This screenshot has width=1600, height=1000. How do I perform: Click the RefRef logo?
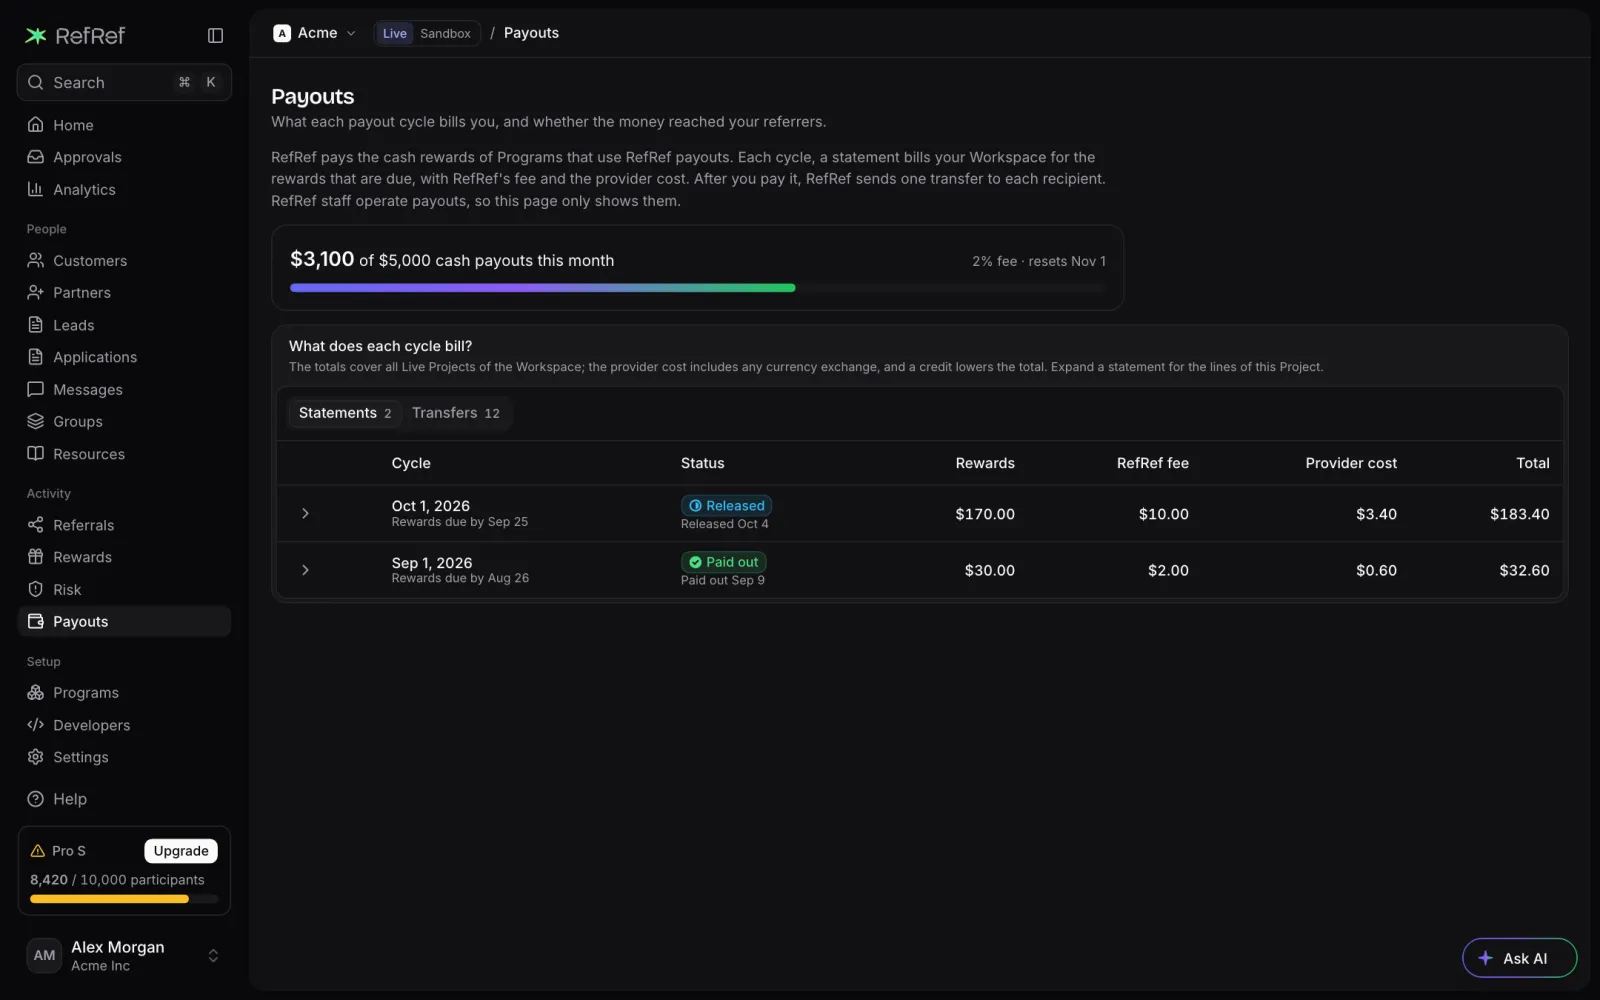point(75,36)
